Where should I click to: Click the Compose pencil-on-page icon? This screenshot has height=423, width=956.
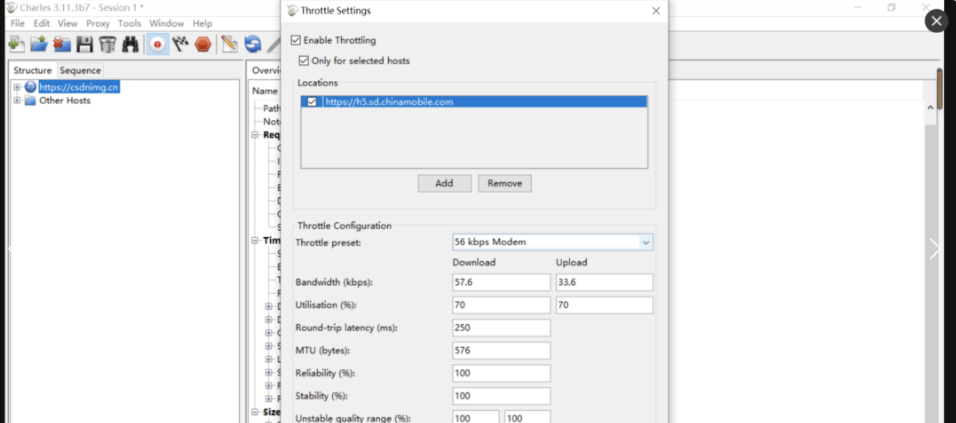click(x=230, y=44)
